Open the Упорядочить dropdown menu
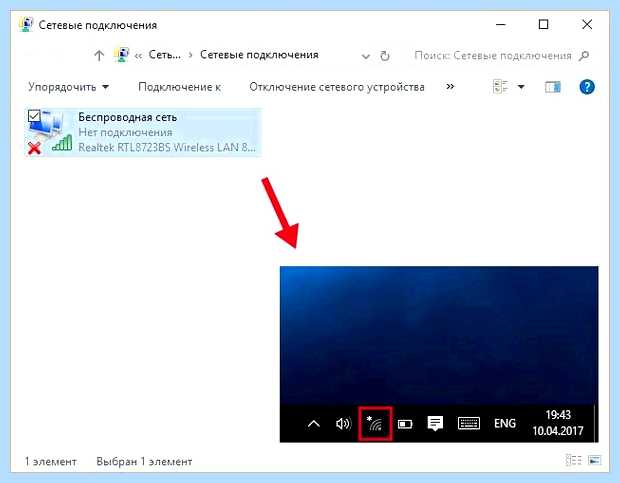This screenshot has width=620, height=483. point(68,87)
